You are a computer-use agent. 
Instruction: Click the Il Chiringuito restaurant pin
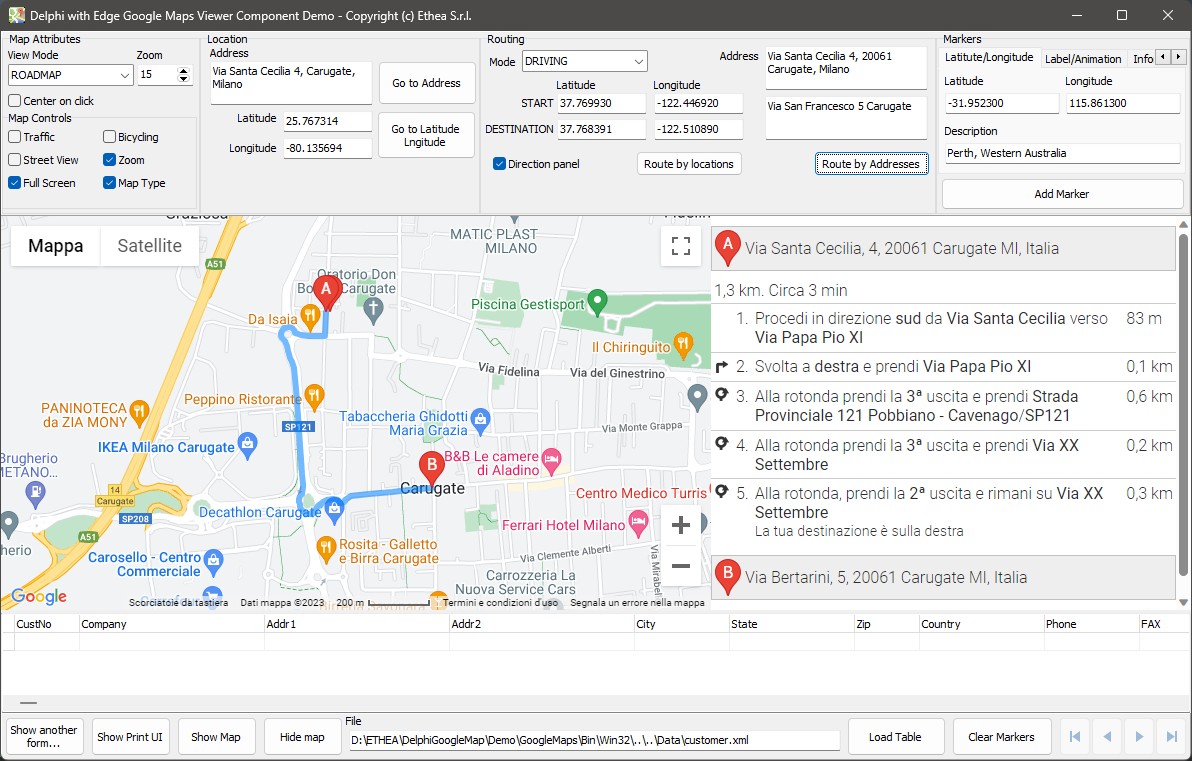coord(683,344)
